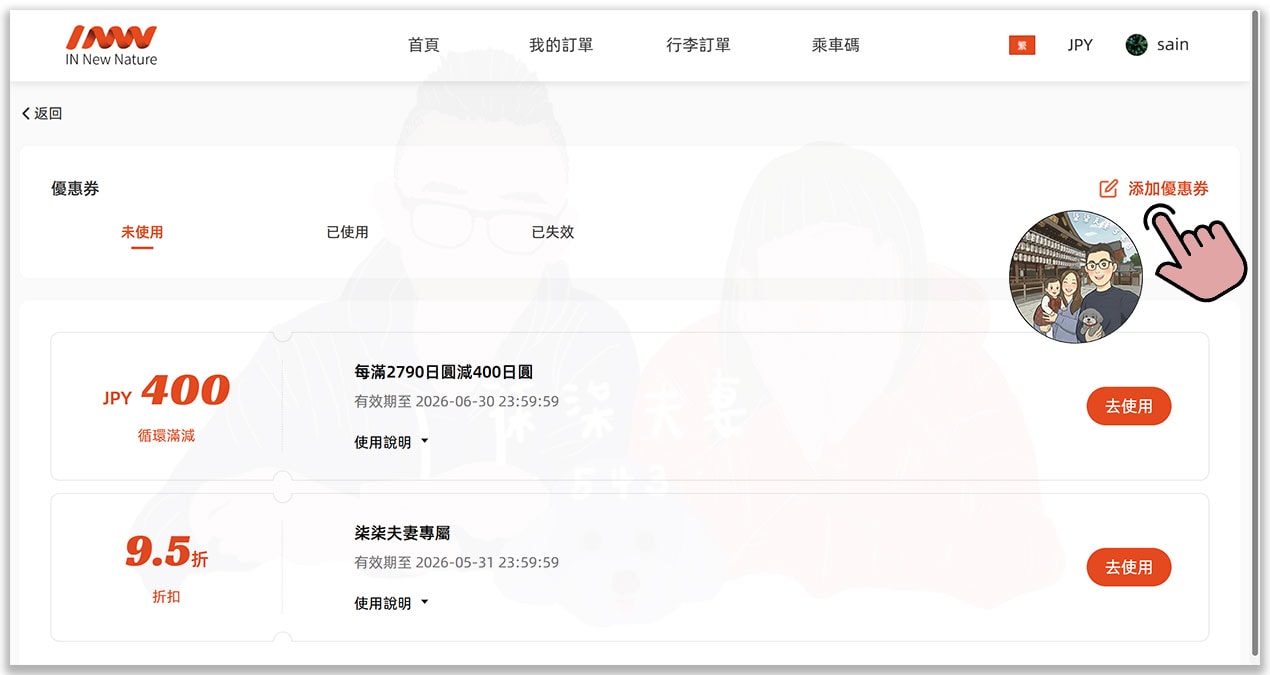Go to 我的訂單 orders page
Image resolution: width=1270 pixels, height=675 pixels.
[x=561, y=45]
